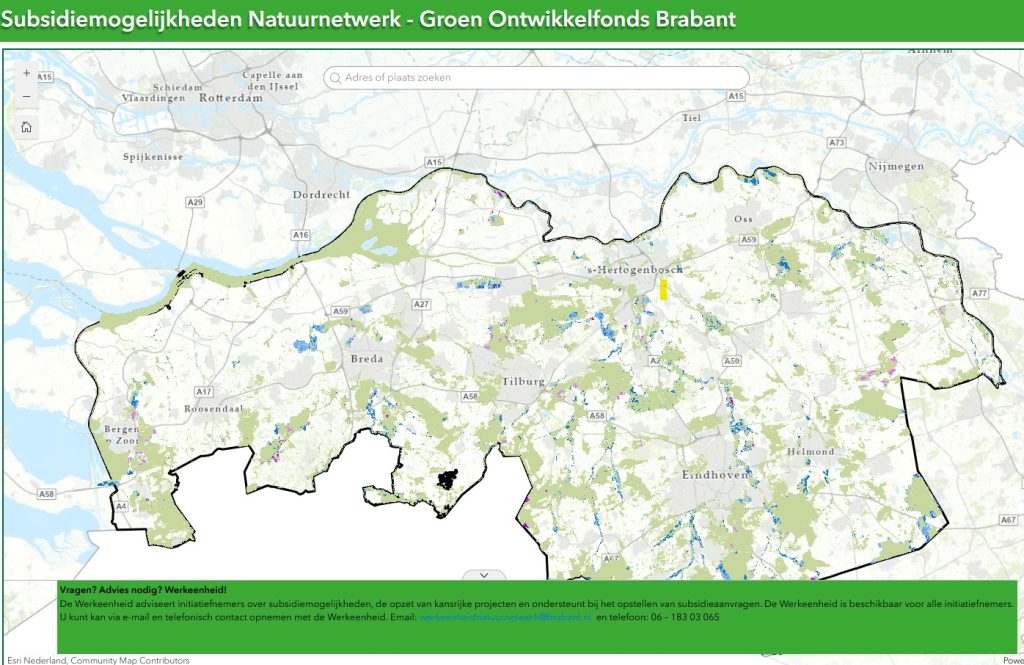Click the A16 highway shield near Dordrecht

point(300,234)
